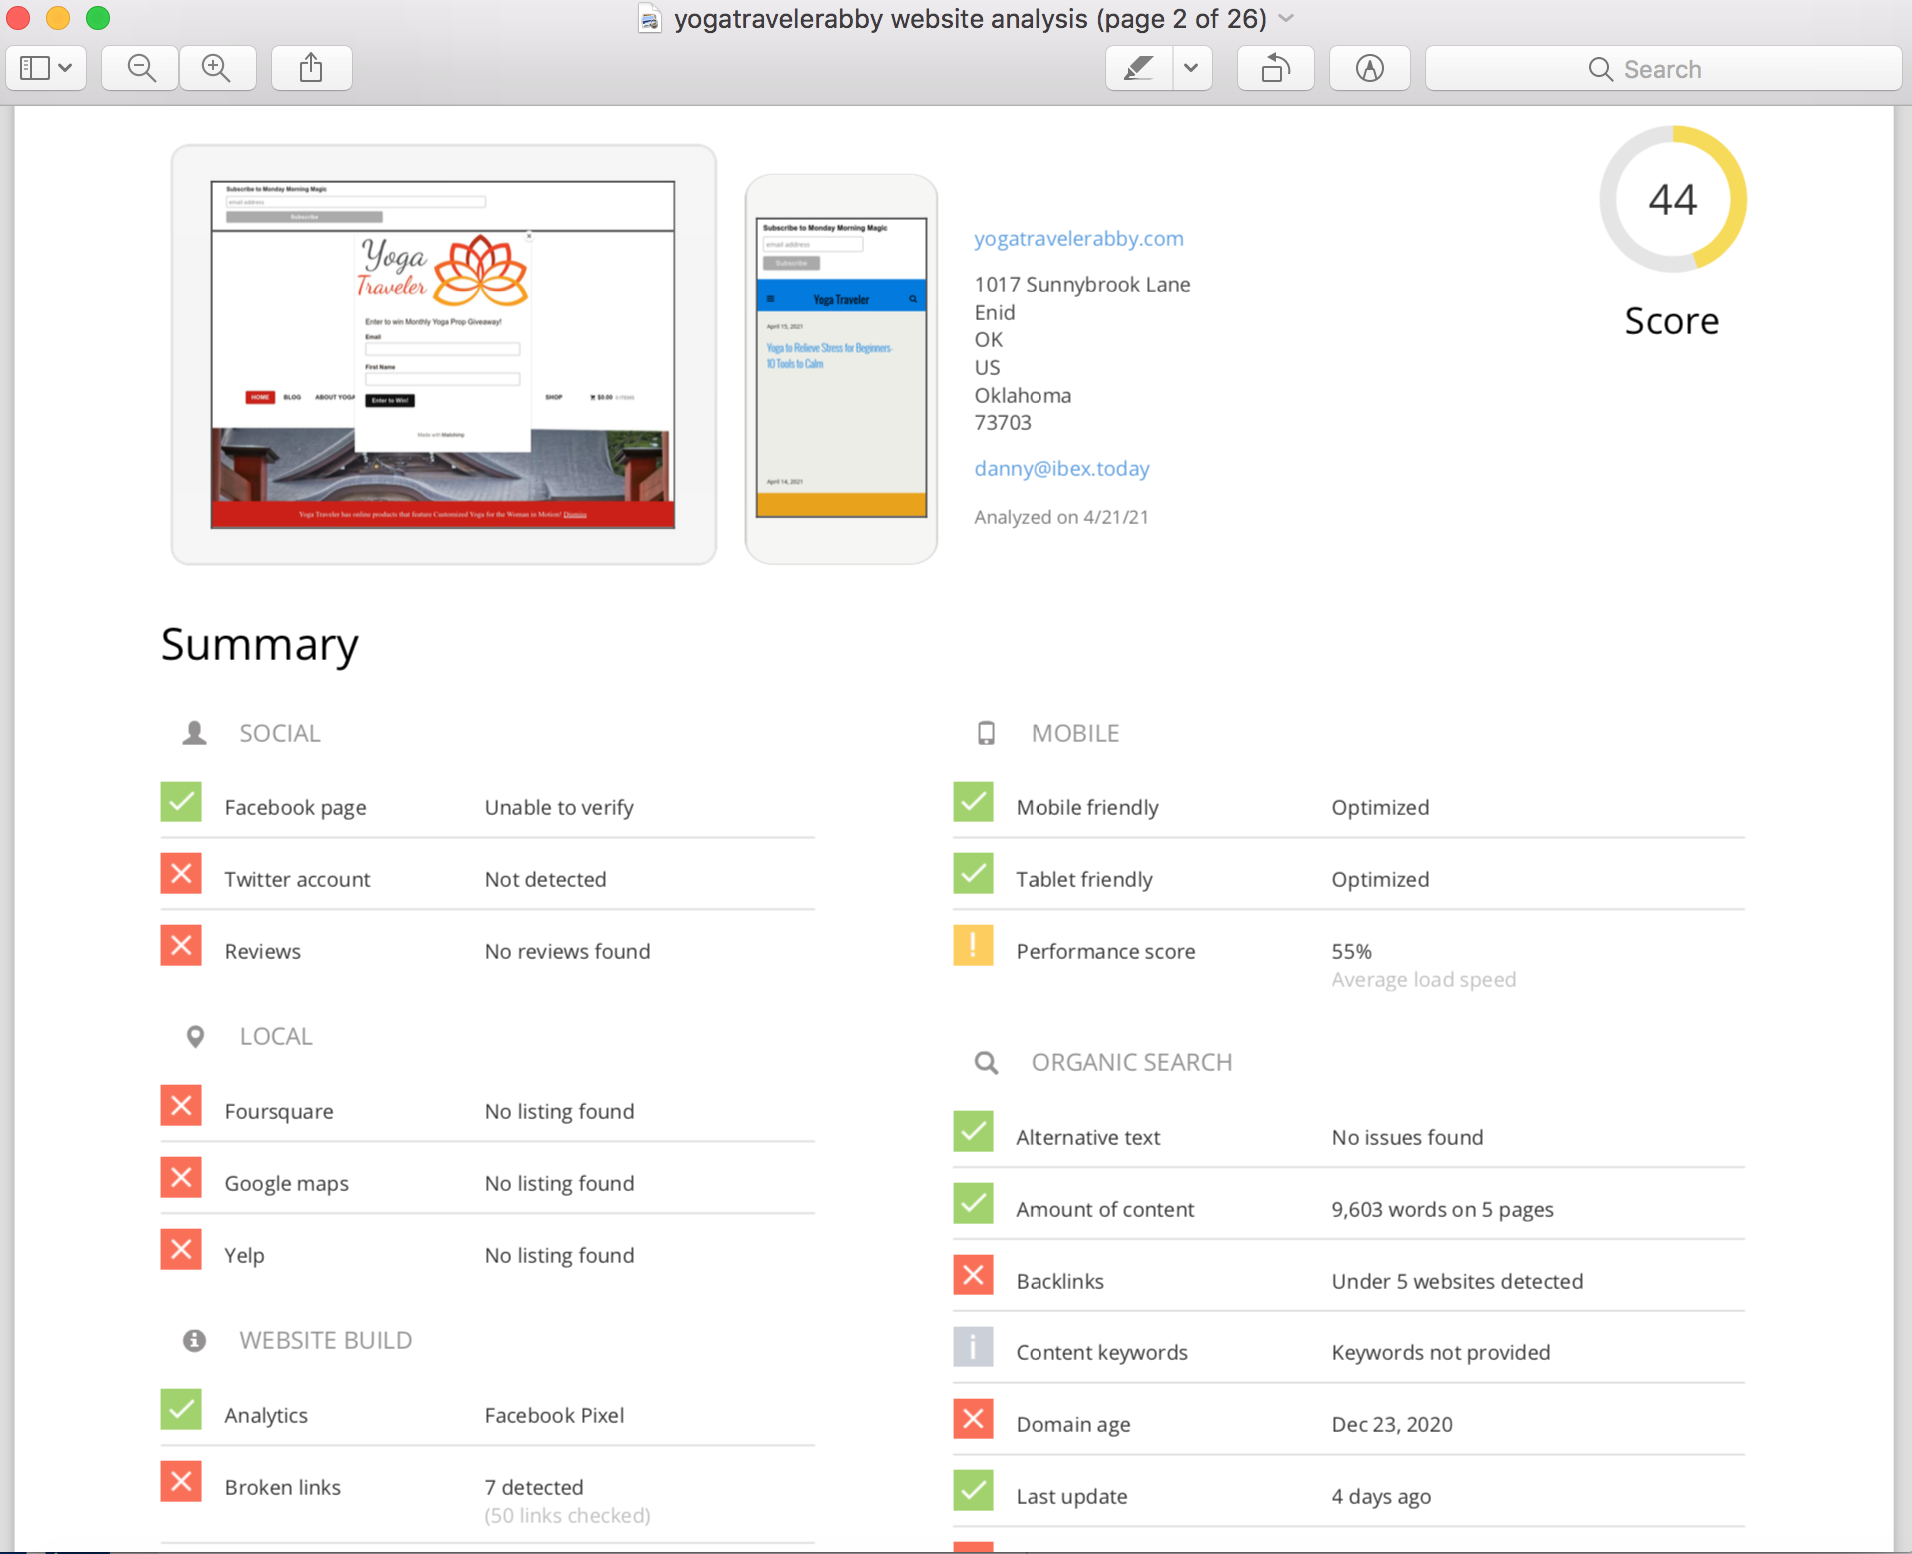The image size is (1912, 1554).
Task: Click the '55%' performance score value
Action: coord(1351,951)
